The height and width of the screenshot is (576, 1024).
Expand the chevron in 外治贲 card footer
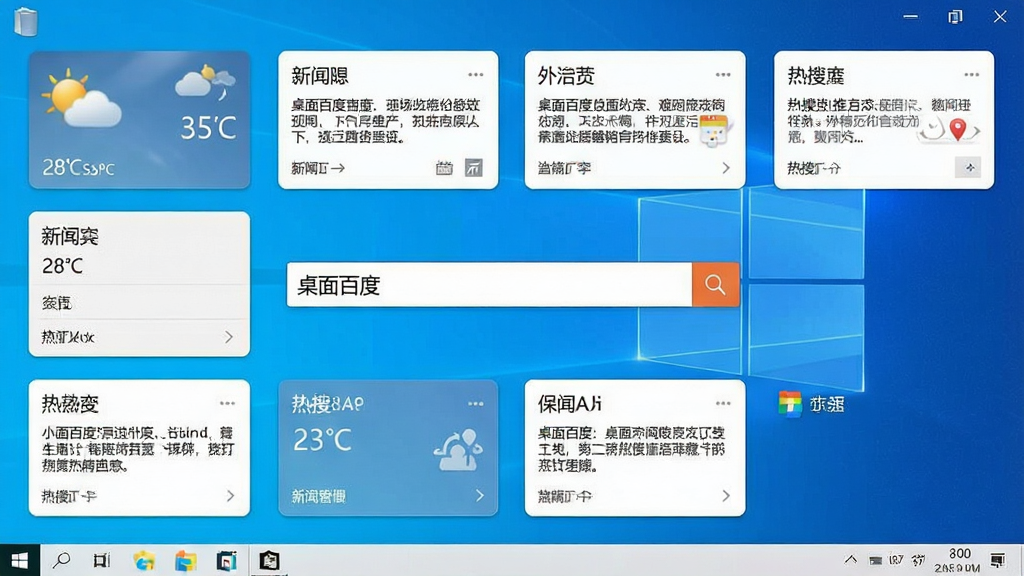726,168
